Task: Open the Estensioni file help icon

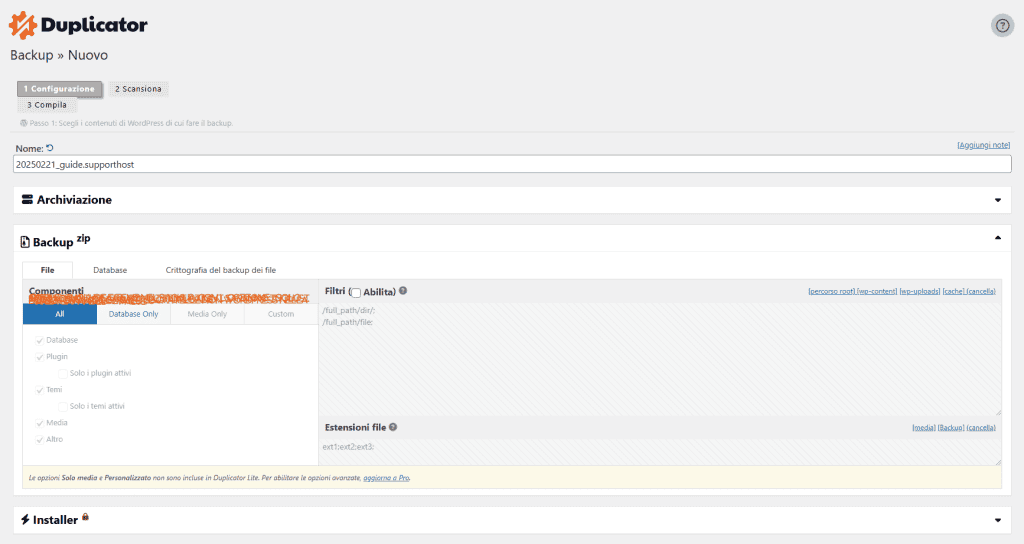Action: (x=393, y=427)
